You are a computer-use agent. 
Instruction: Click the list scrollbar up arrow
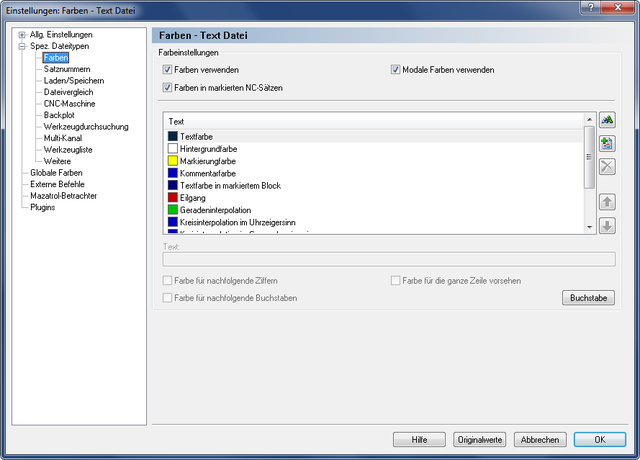tap(589, 120)
